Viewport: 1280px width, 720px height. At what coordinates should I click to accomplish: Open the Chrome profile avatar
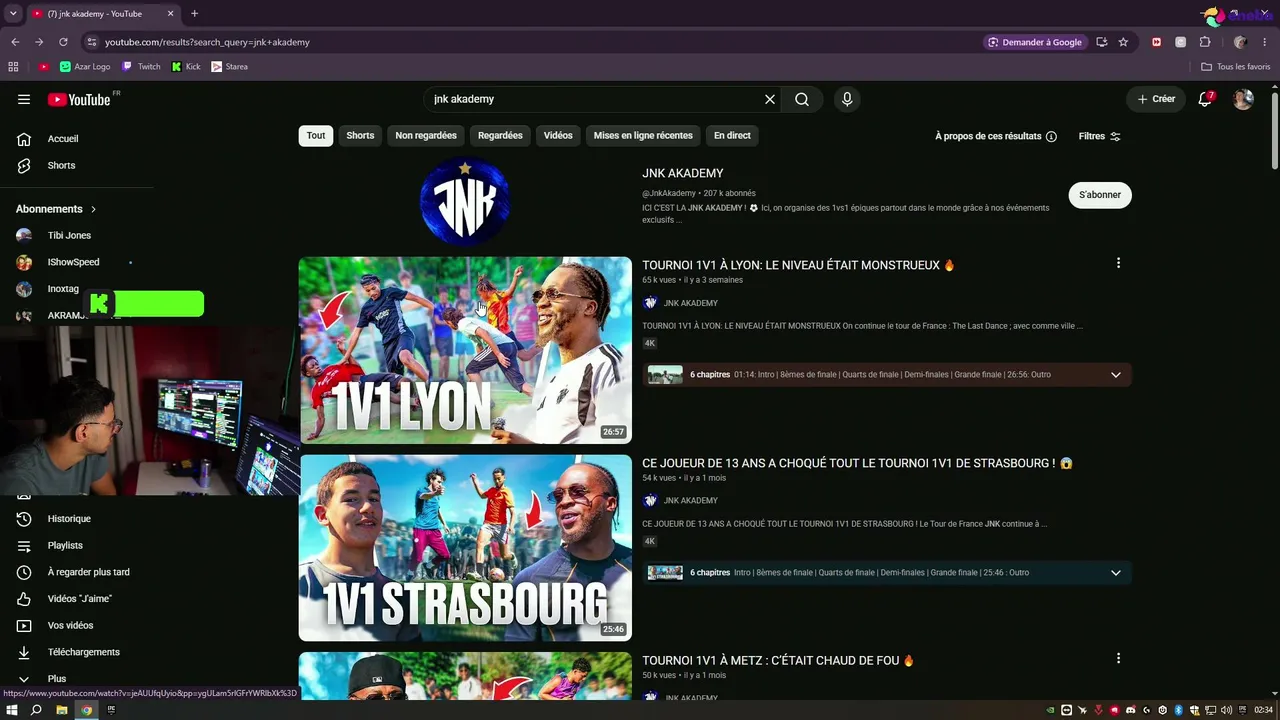pyautogui.click(x=1240, y=42)
